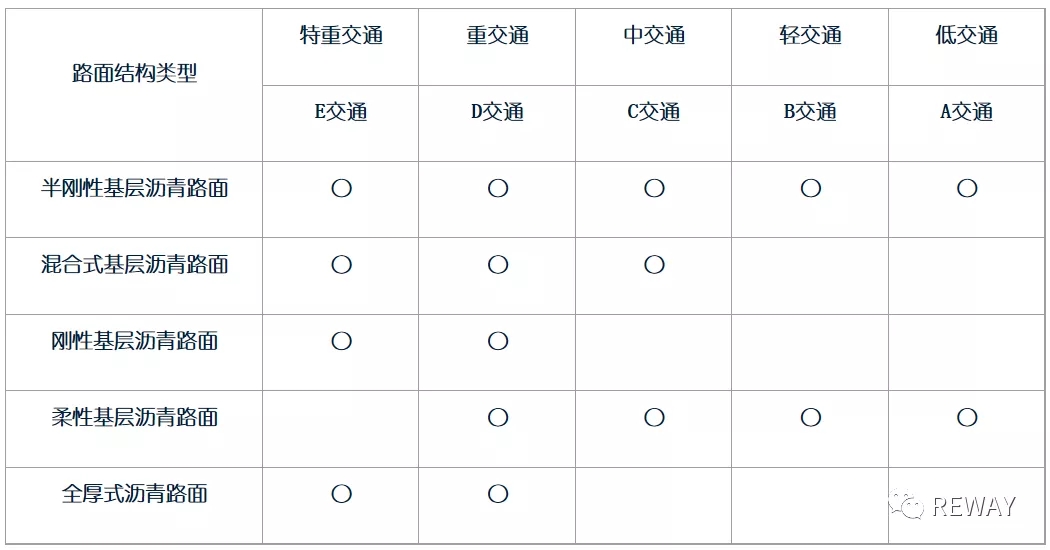Click the 特重交通 column header
This screenshot has height=550, width=1050.
tap(341, 36)
